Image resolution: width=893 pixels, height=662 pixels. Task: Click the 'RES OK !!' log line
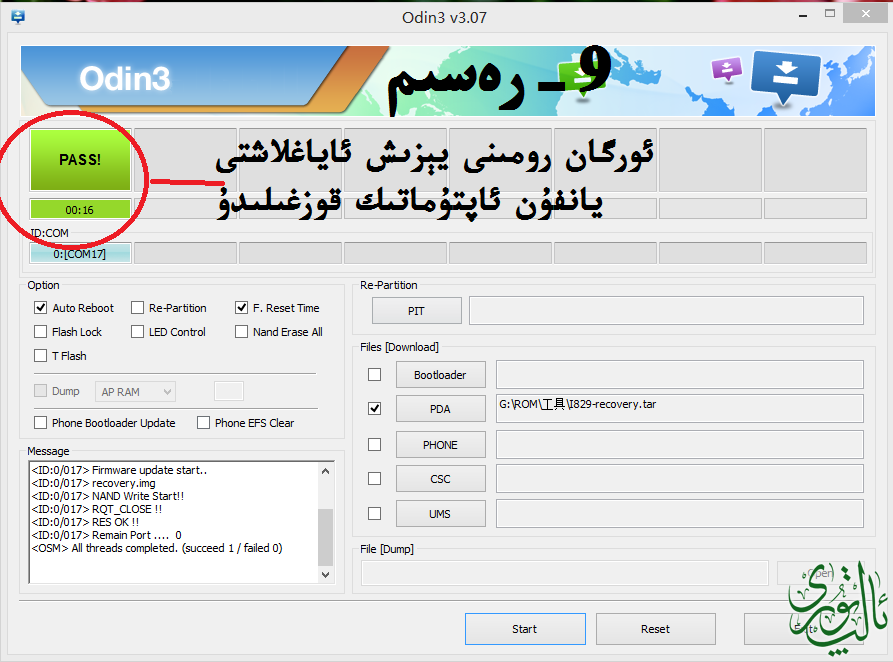point(85,522)
